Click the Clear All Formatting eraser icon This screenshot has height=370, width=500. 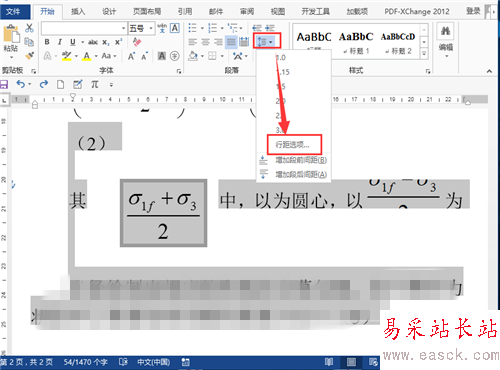point(137,42)
